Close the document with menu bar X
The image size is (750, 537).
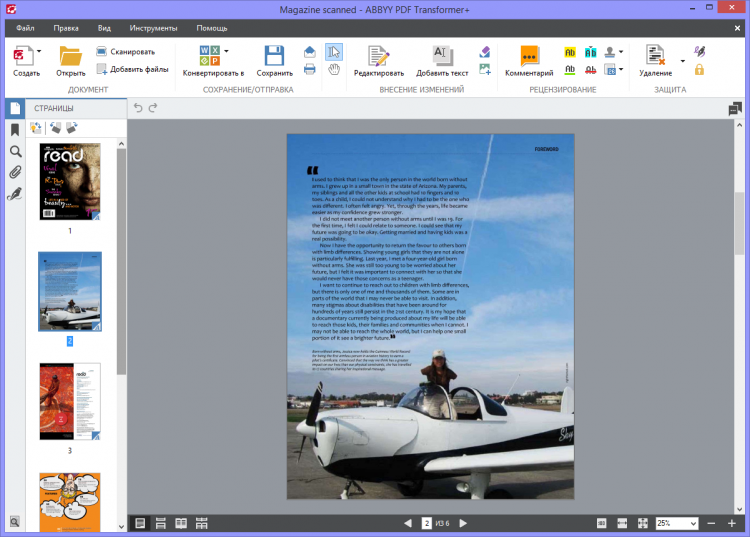click(737, 28)
